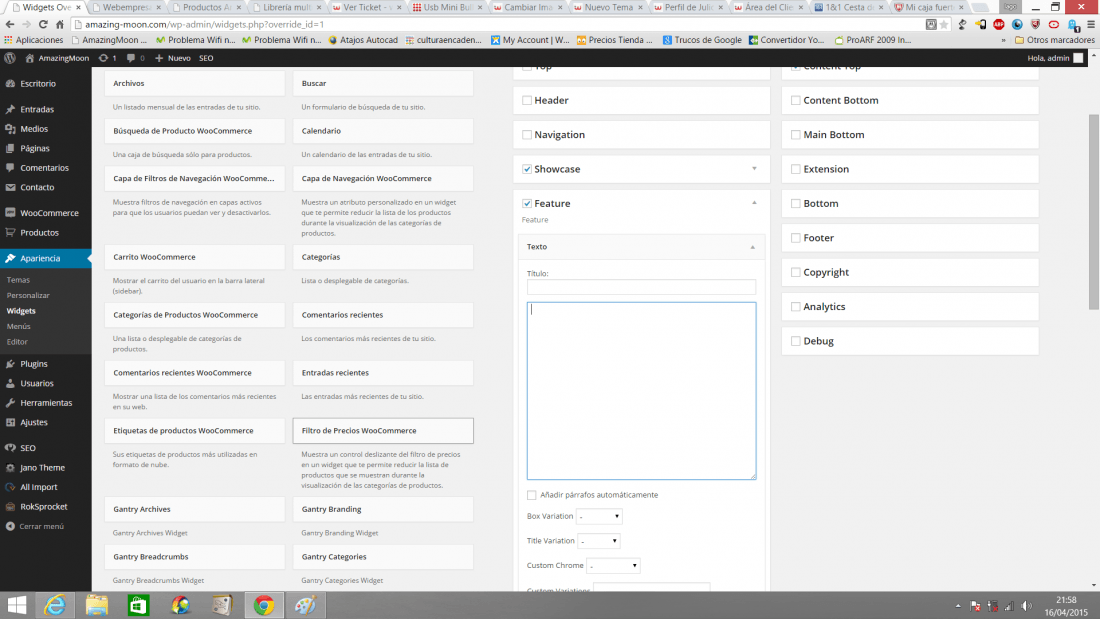
Task: Check the Content Bottom checkbox
Action: click(796, 100)
